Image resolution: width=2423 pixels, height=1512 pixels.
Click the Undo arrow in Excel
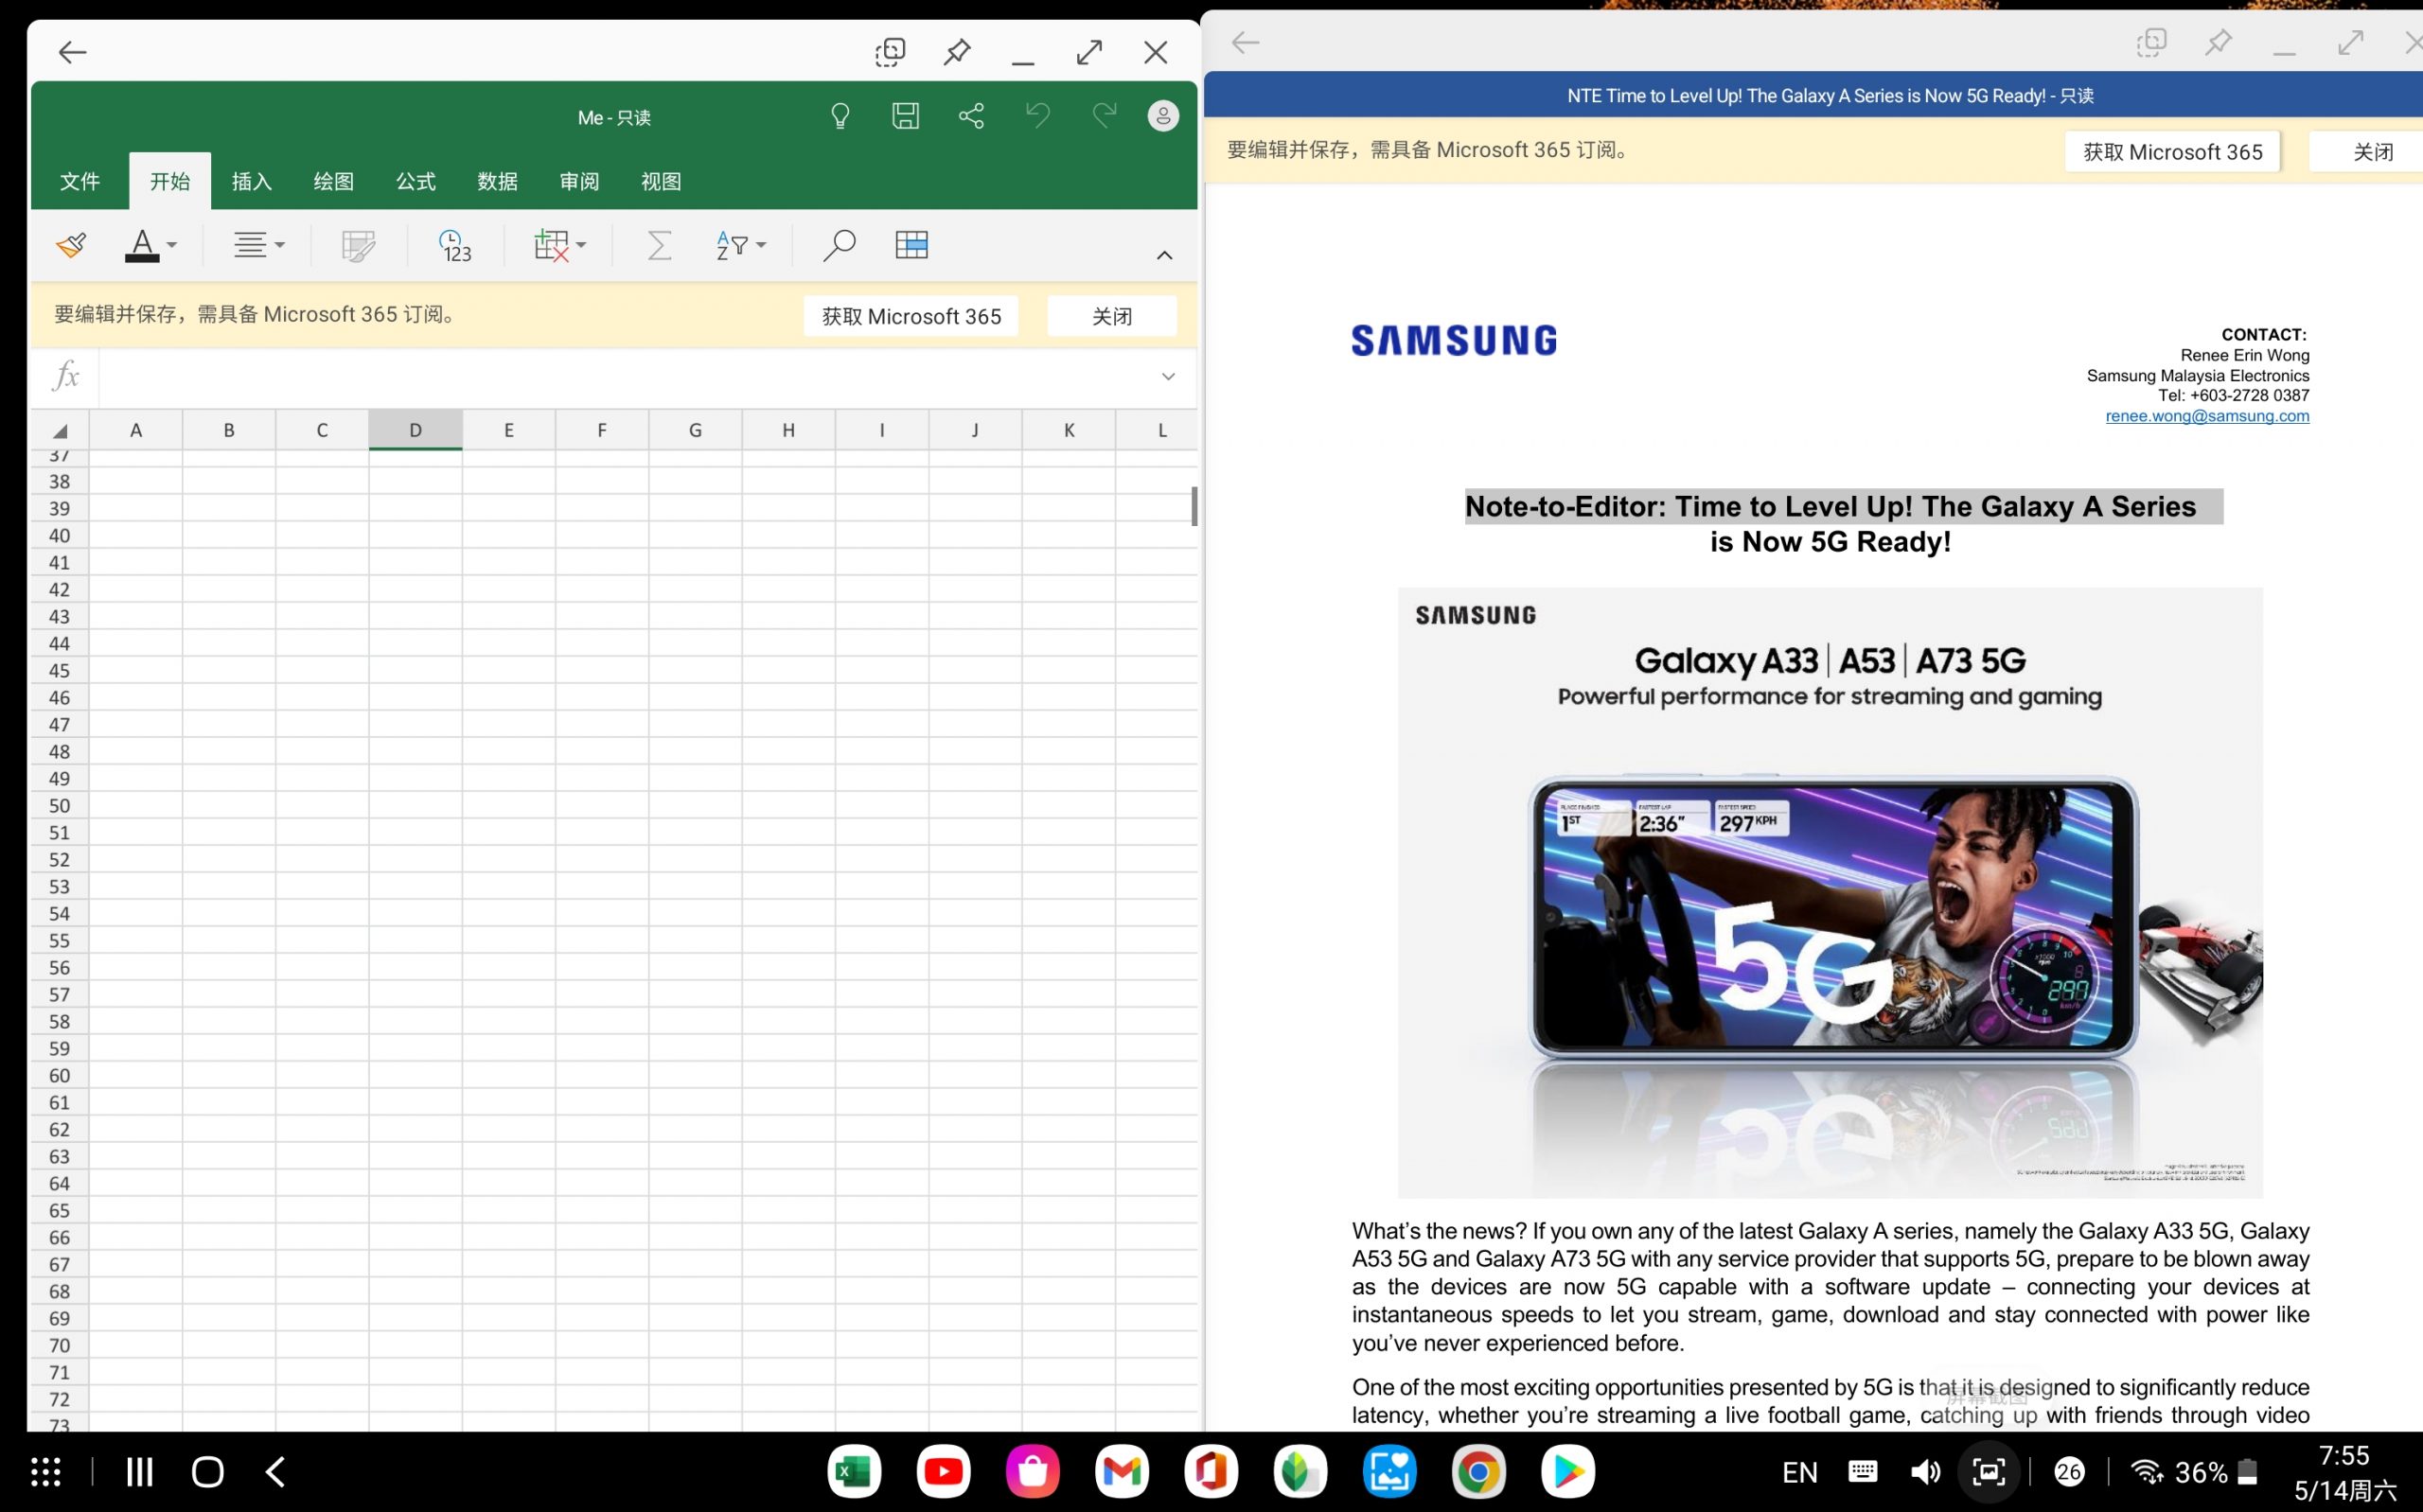[1038, 116]
